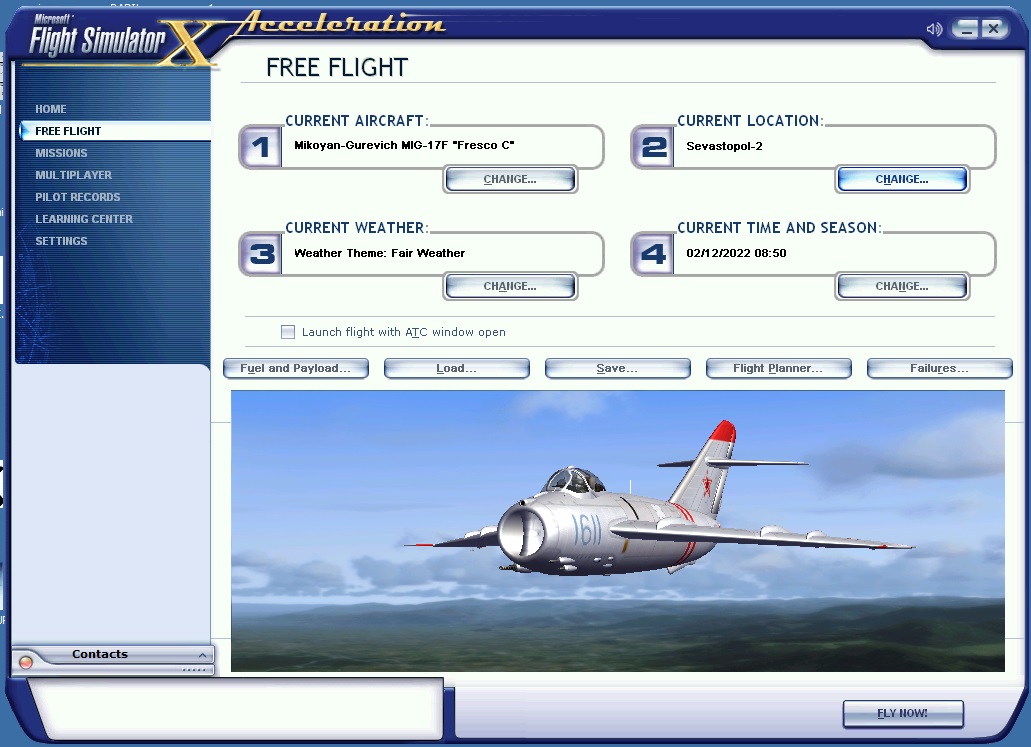
Task: Click the CURRENT WEATHER label
Action: coord(356,228)
